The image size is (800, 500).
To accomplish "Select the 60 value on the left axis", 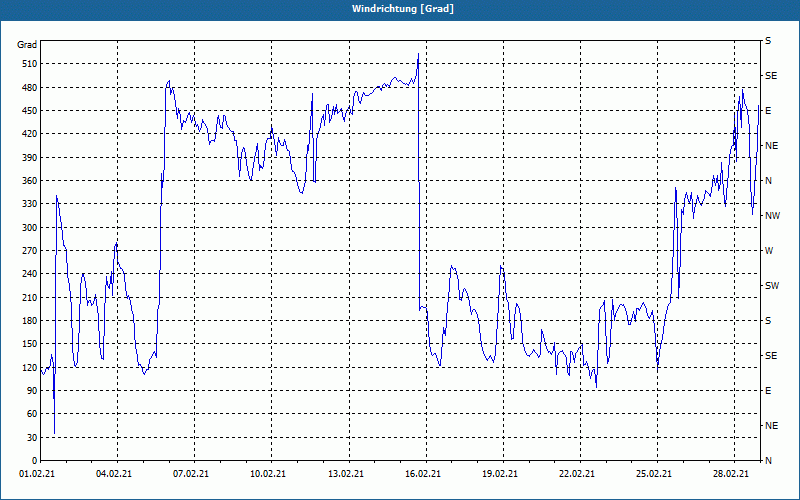I will [32, 413].
